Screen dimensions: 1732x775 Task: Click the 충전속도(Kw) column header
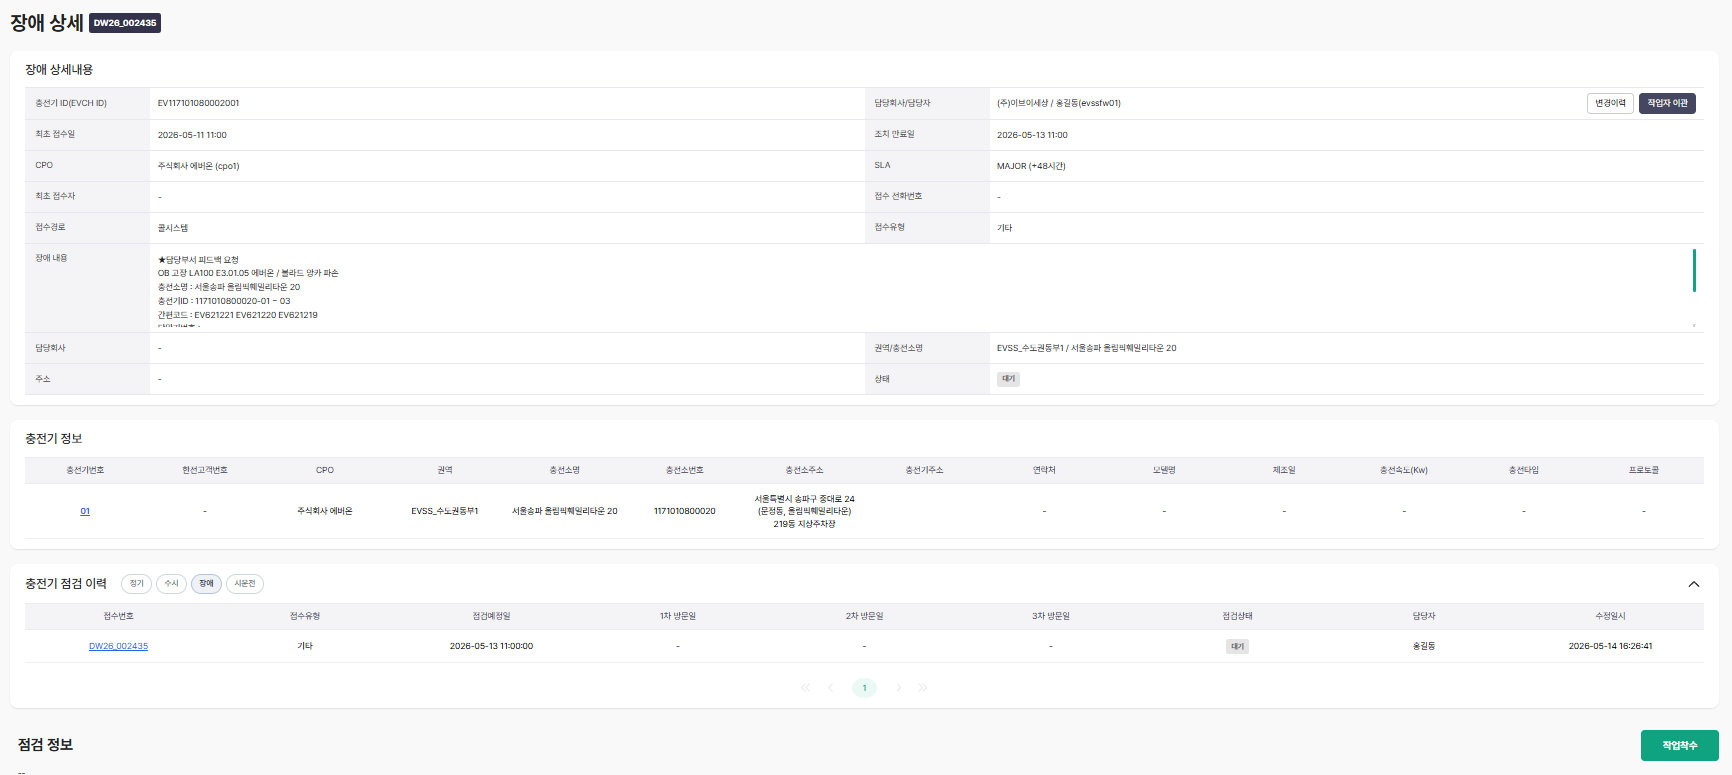click(1404, 470)
